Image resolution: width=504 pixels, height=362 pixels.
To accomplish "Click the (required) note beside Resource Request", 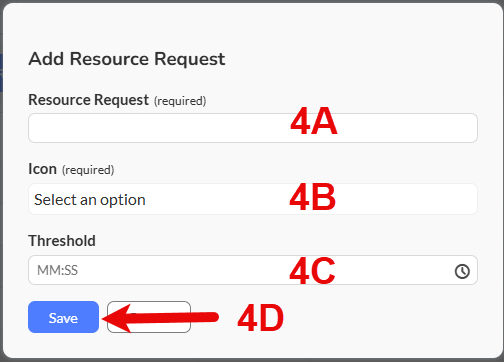I will click(x=180, y=101).
